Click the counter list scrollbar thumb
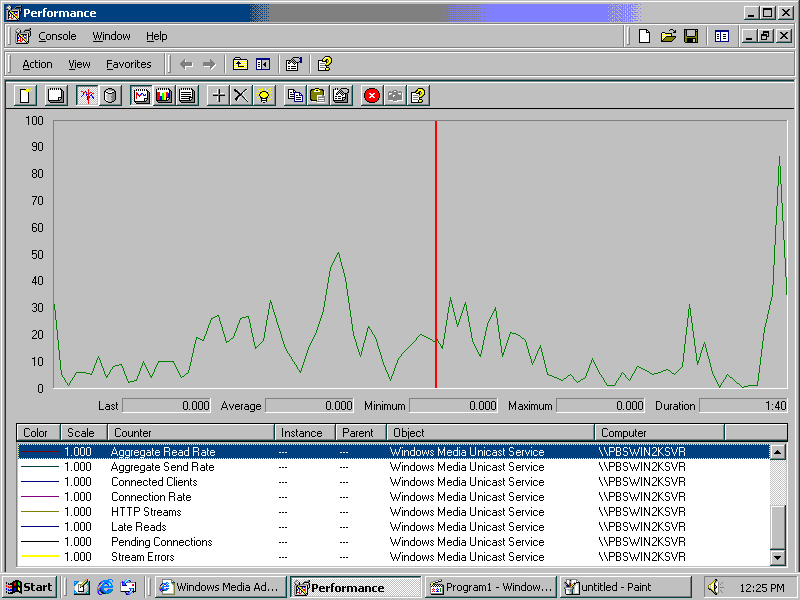The image size is (800, 600). [777, 528]
